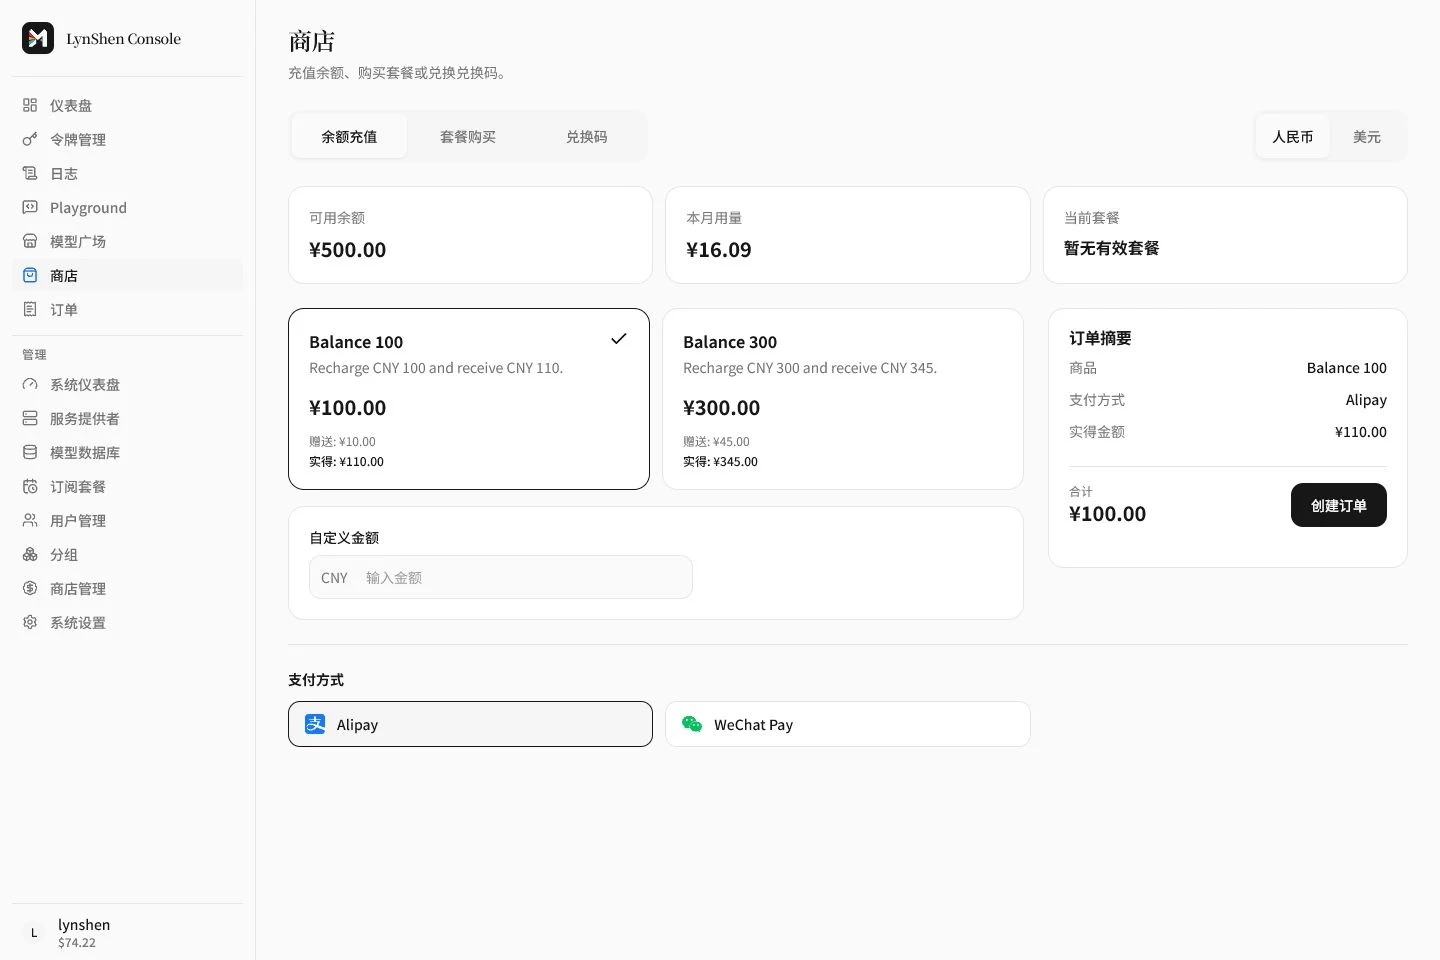Click the WeChat Pay logo icon
The image size is (1440, 960).
pos(692,724)
